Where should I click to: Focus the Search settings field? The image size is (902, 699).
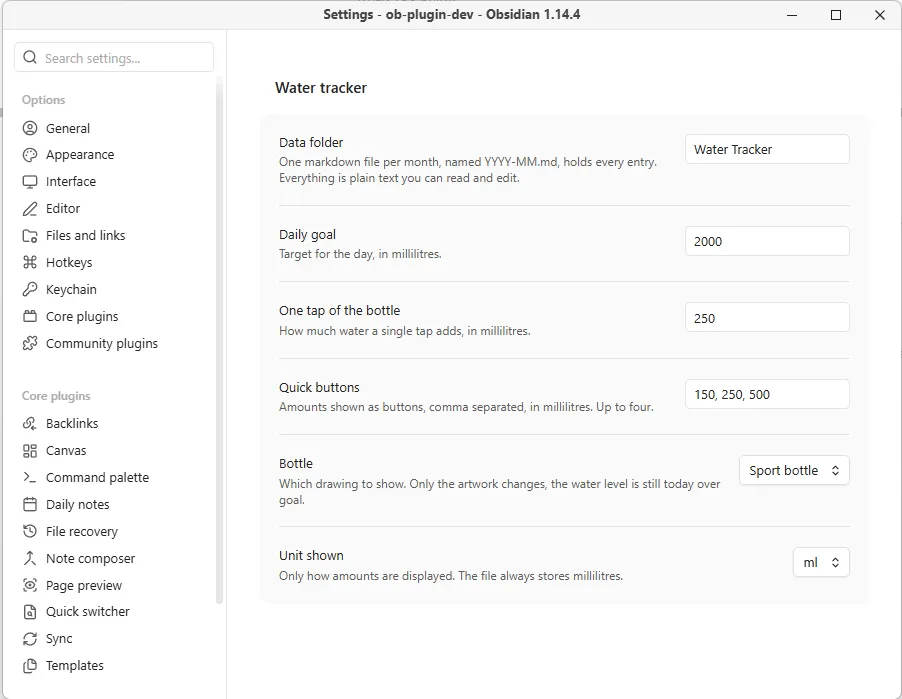tap(114, 58)
